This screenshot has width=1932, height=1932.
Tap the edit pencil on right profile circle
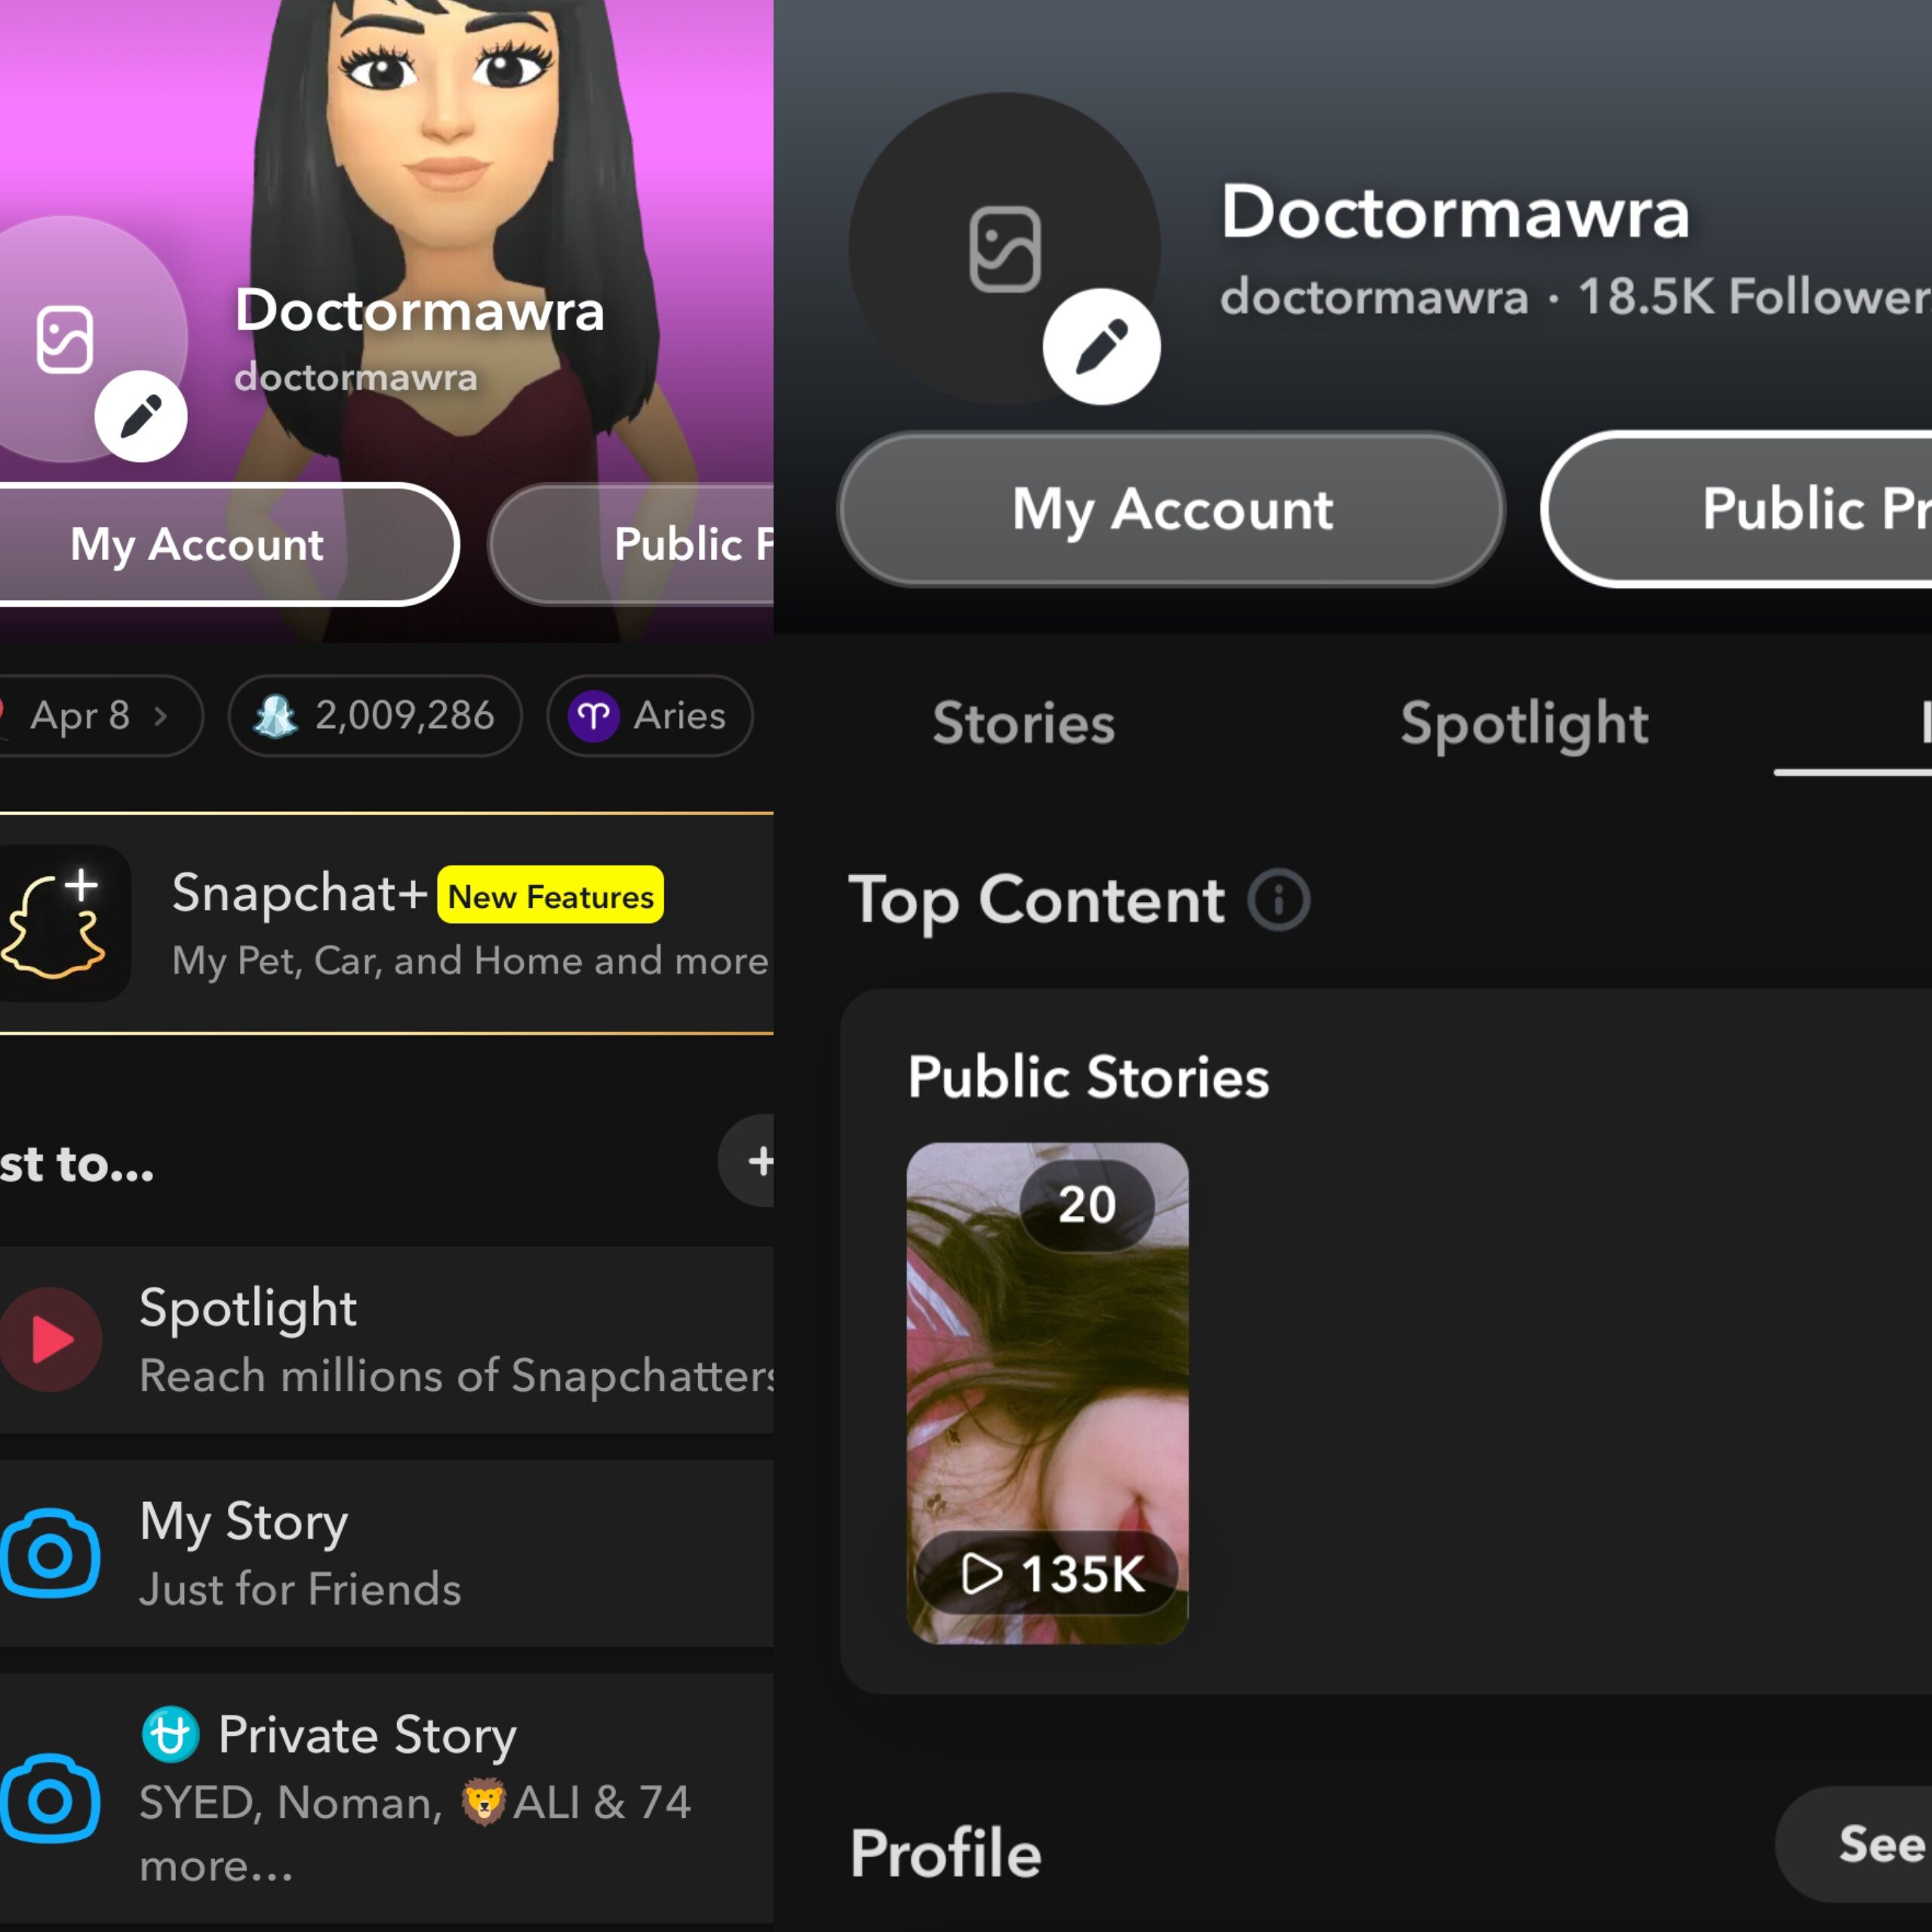coord(1101,347)
